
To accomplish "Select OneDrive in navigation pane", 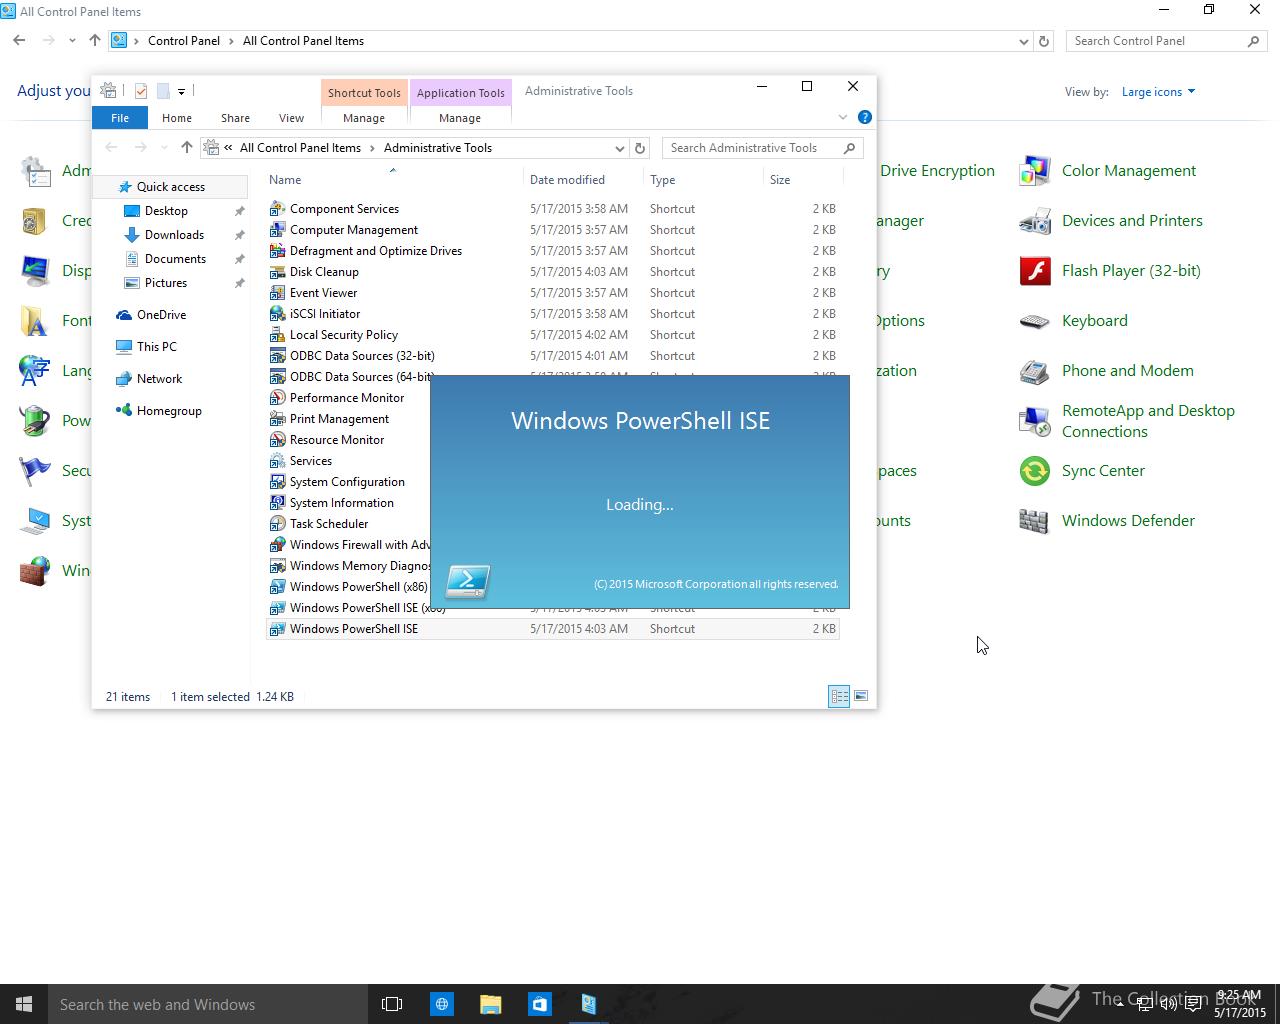I will pos(161,315).
